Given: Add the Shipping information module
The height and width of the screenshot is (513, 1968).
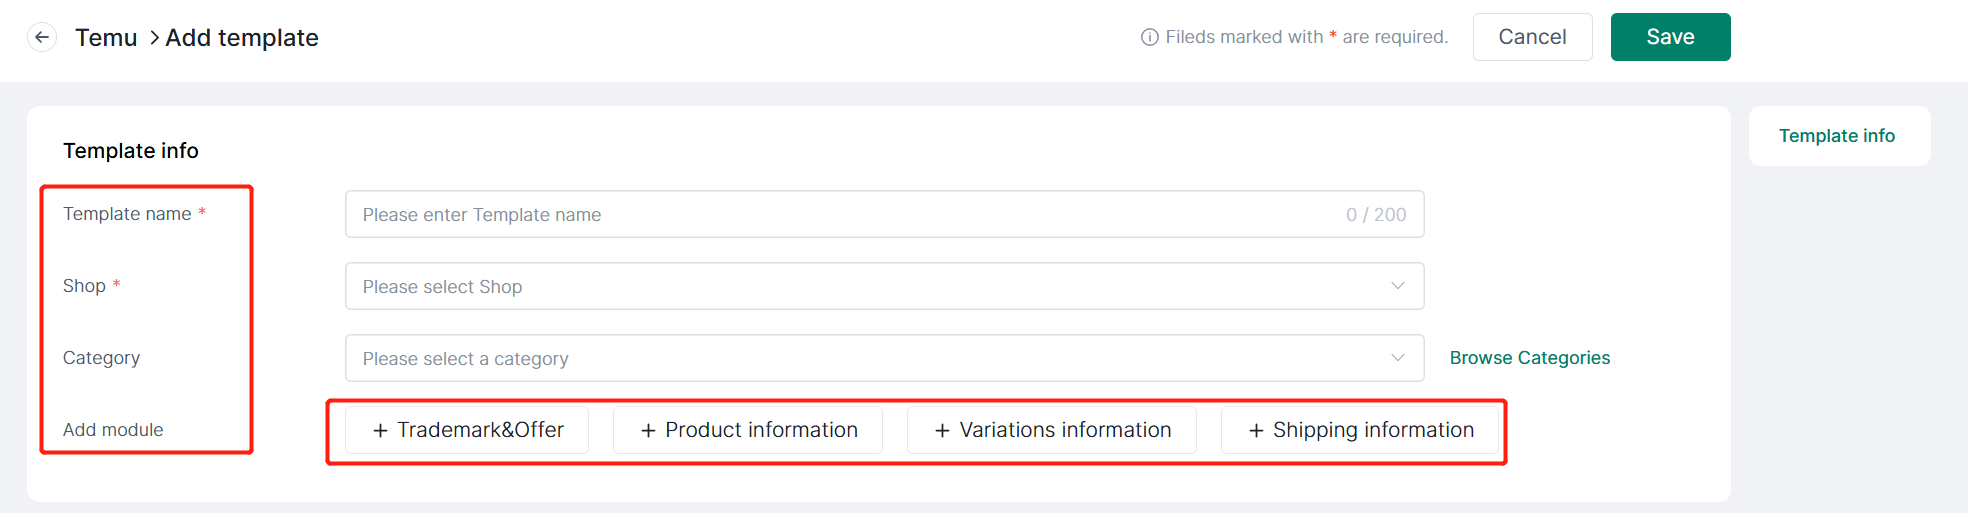Looking at the screenshot, I should (1360, 430).
